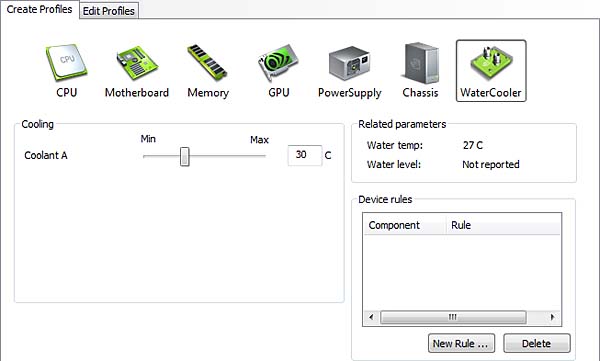This screenshot has height=361, width=600.
Task: Select the GPU graphics card icon
Action: (x=278, y=62)
